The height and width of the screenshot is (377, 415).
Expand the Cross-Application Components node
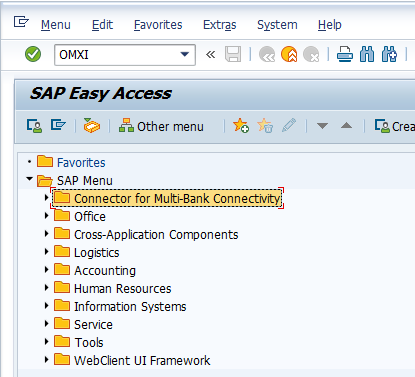click(47, 234)
